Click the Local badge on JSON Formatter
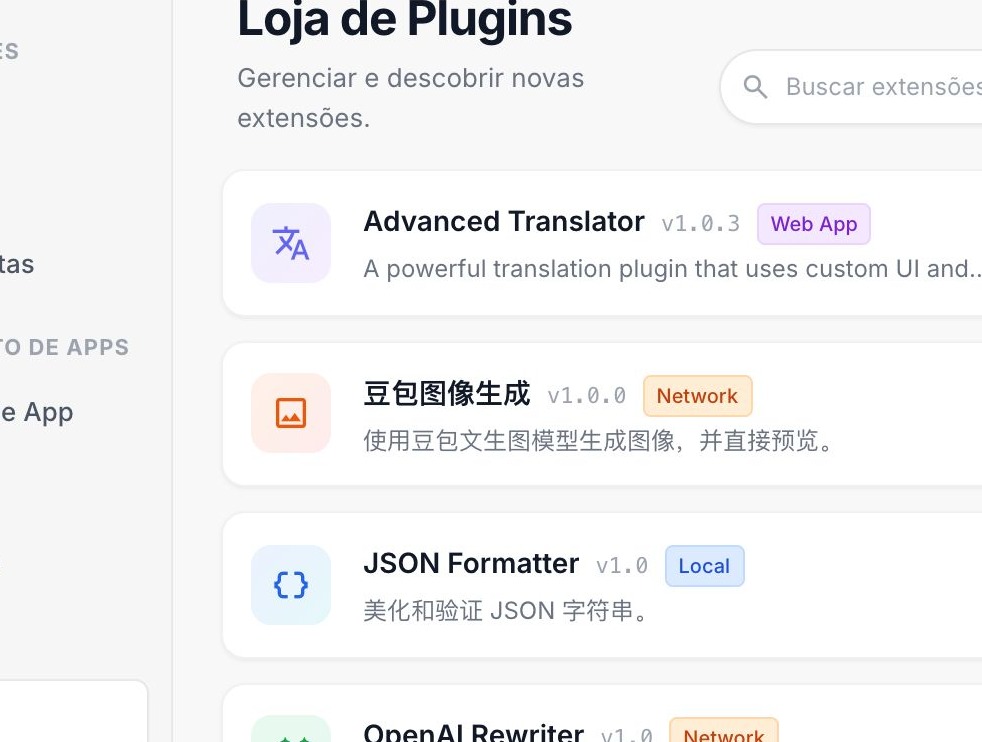Screen dimensions: 982x742 (705, 566)
